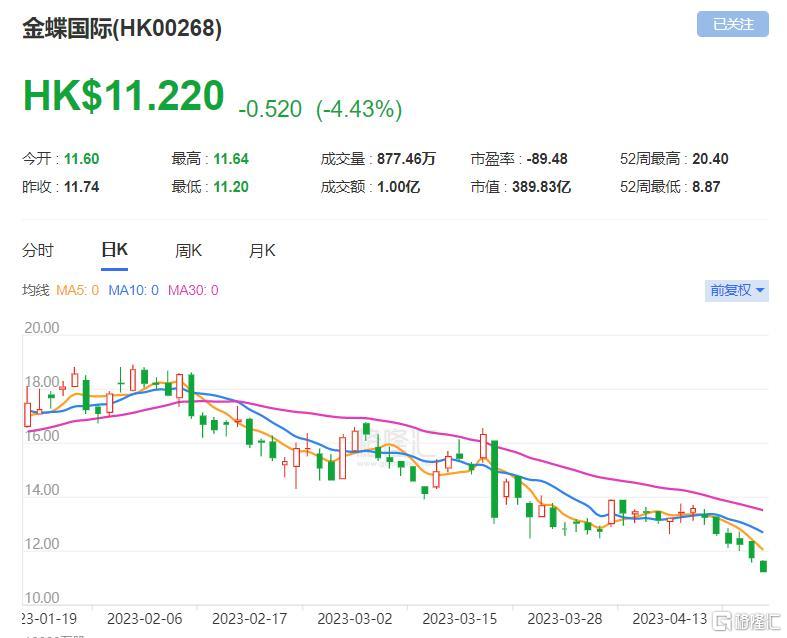The height and width of the screenshot is (638, 787).
Task: Select the 日K chart tab
Action: [x=114, y=249]
